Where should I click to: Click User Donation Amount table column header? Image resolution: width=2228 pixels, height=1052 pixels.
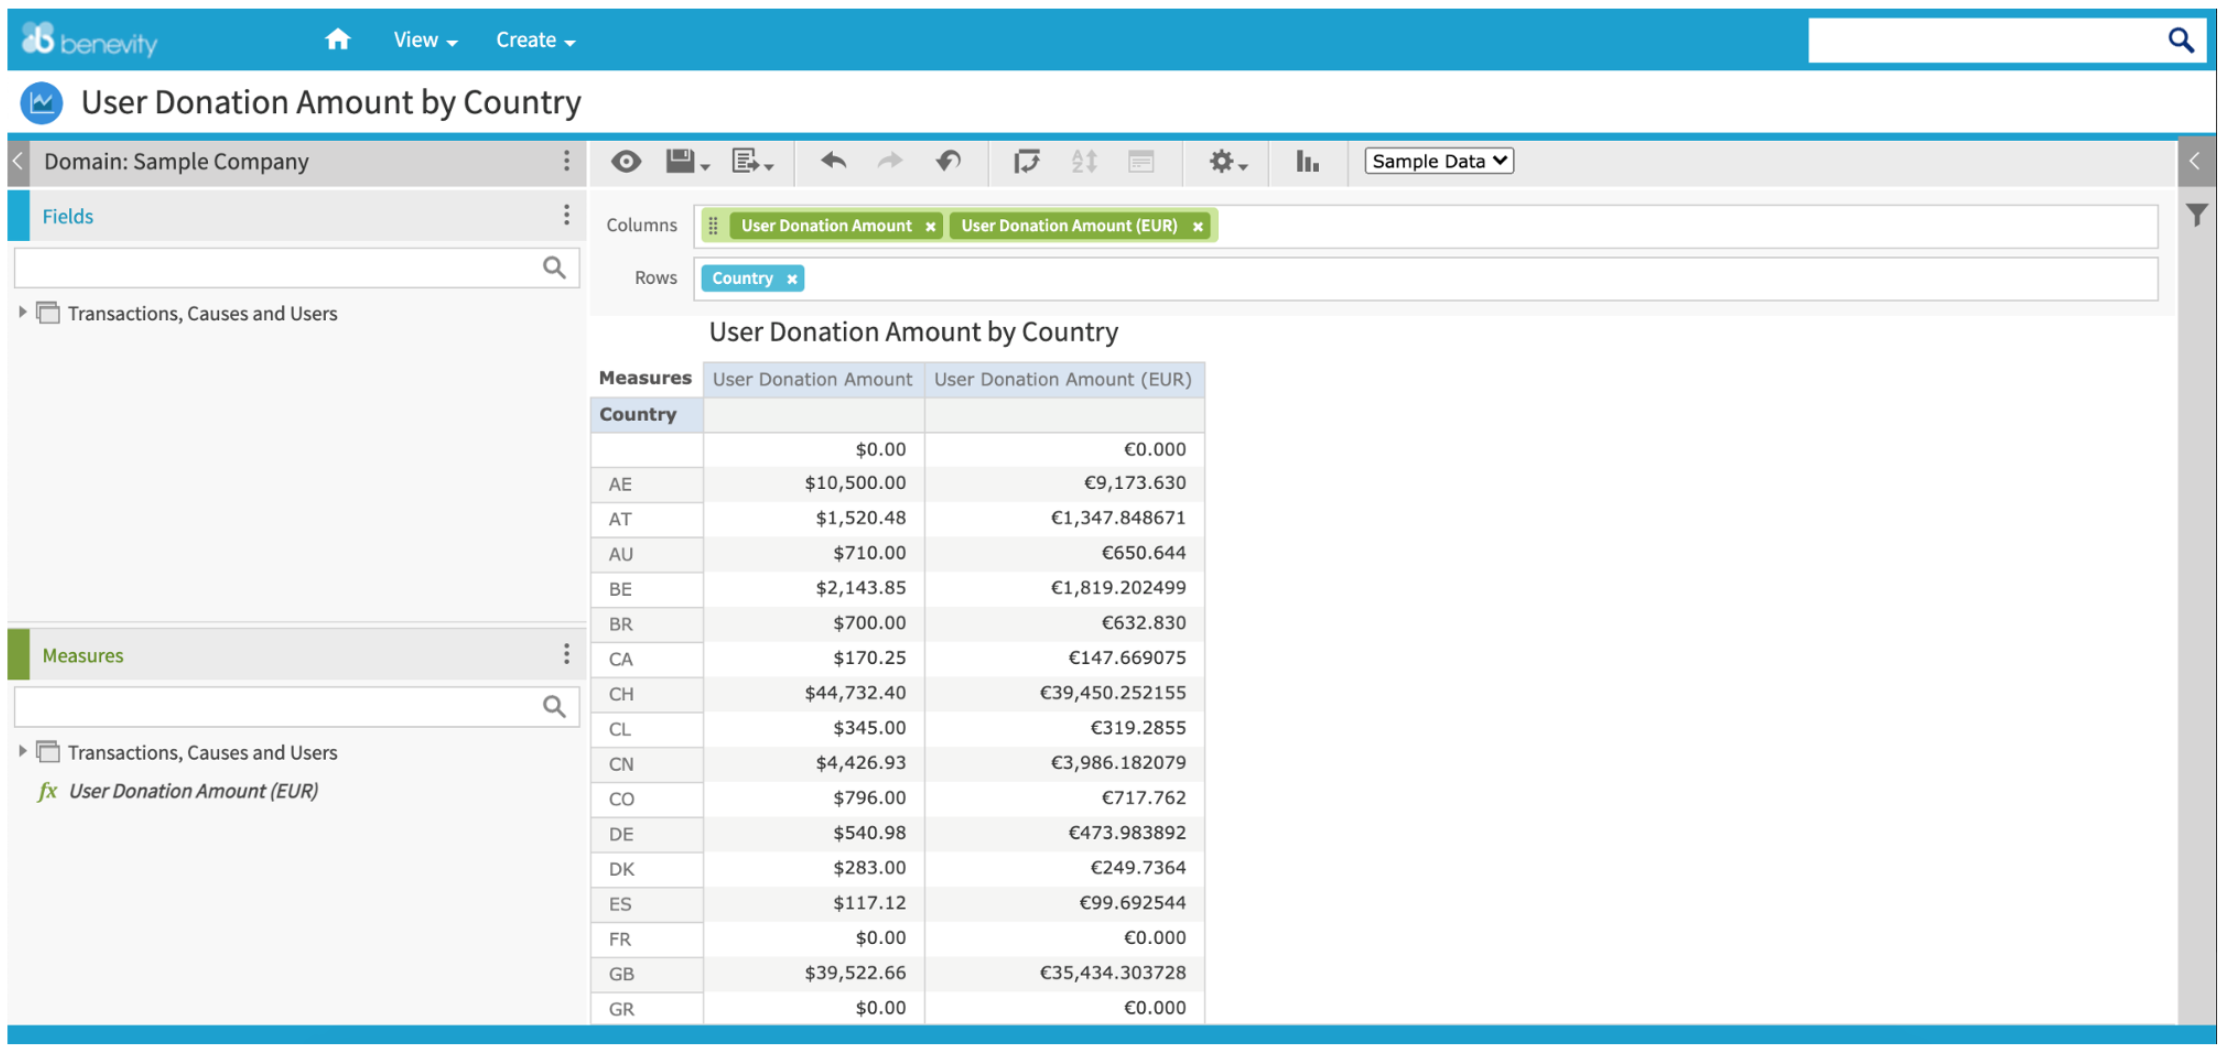(x=813, y=379)
